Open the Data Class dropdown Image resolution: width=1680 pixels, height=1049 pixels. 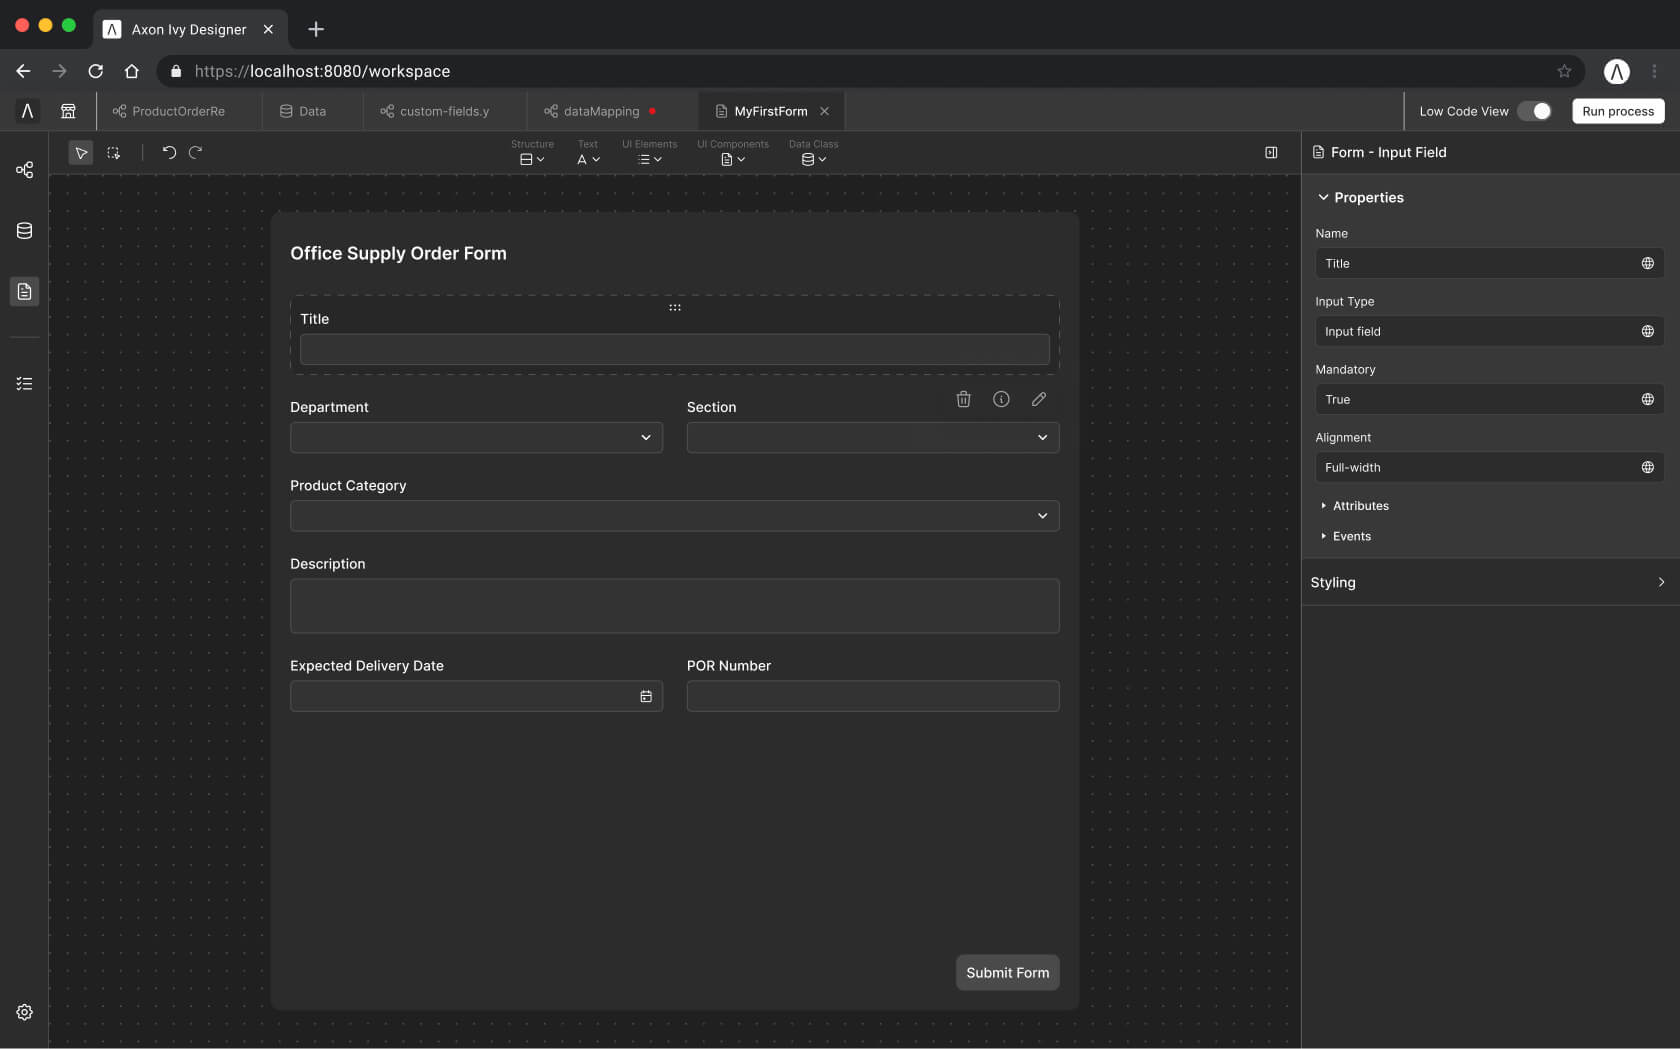[x=814, y=152]
